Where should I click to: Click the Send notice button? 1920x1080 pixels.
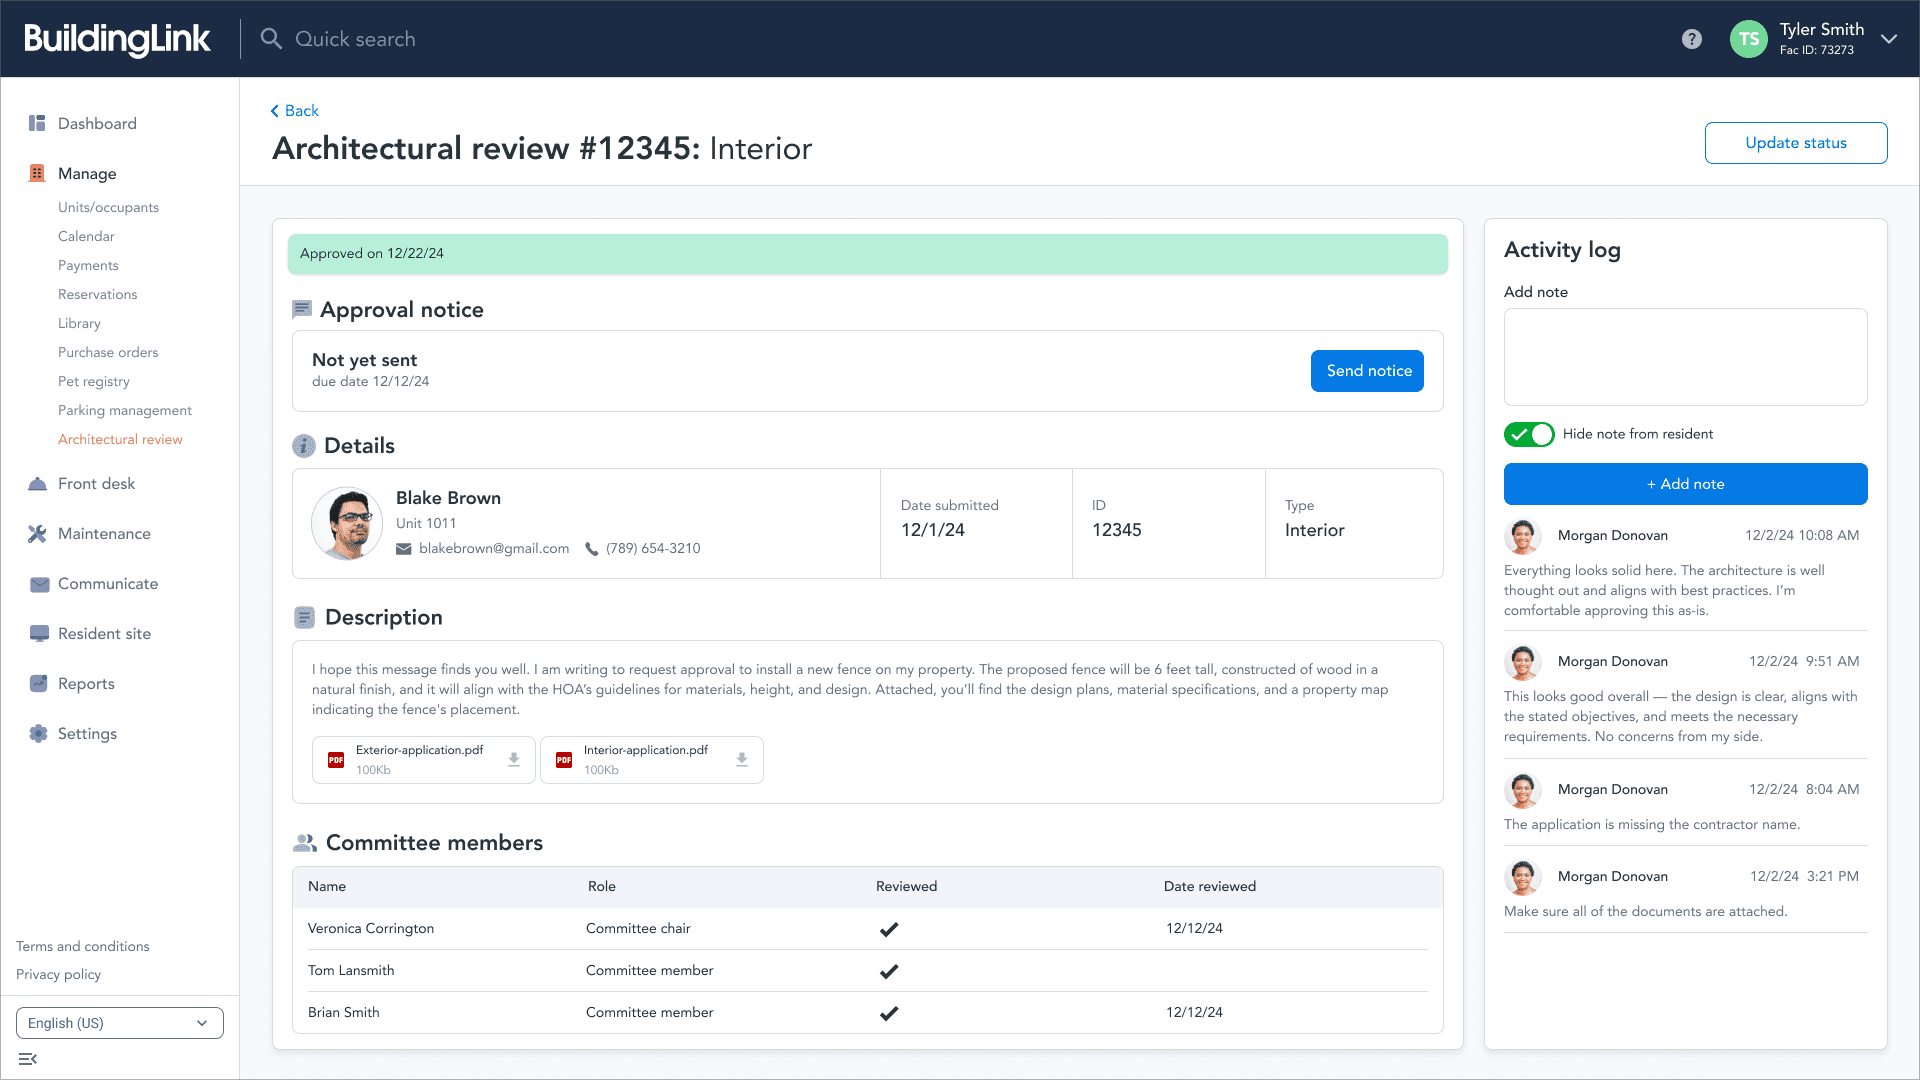point(1367,371)
